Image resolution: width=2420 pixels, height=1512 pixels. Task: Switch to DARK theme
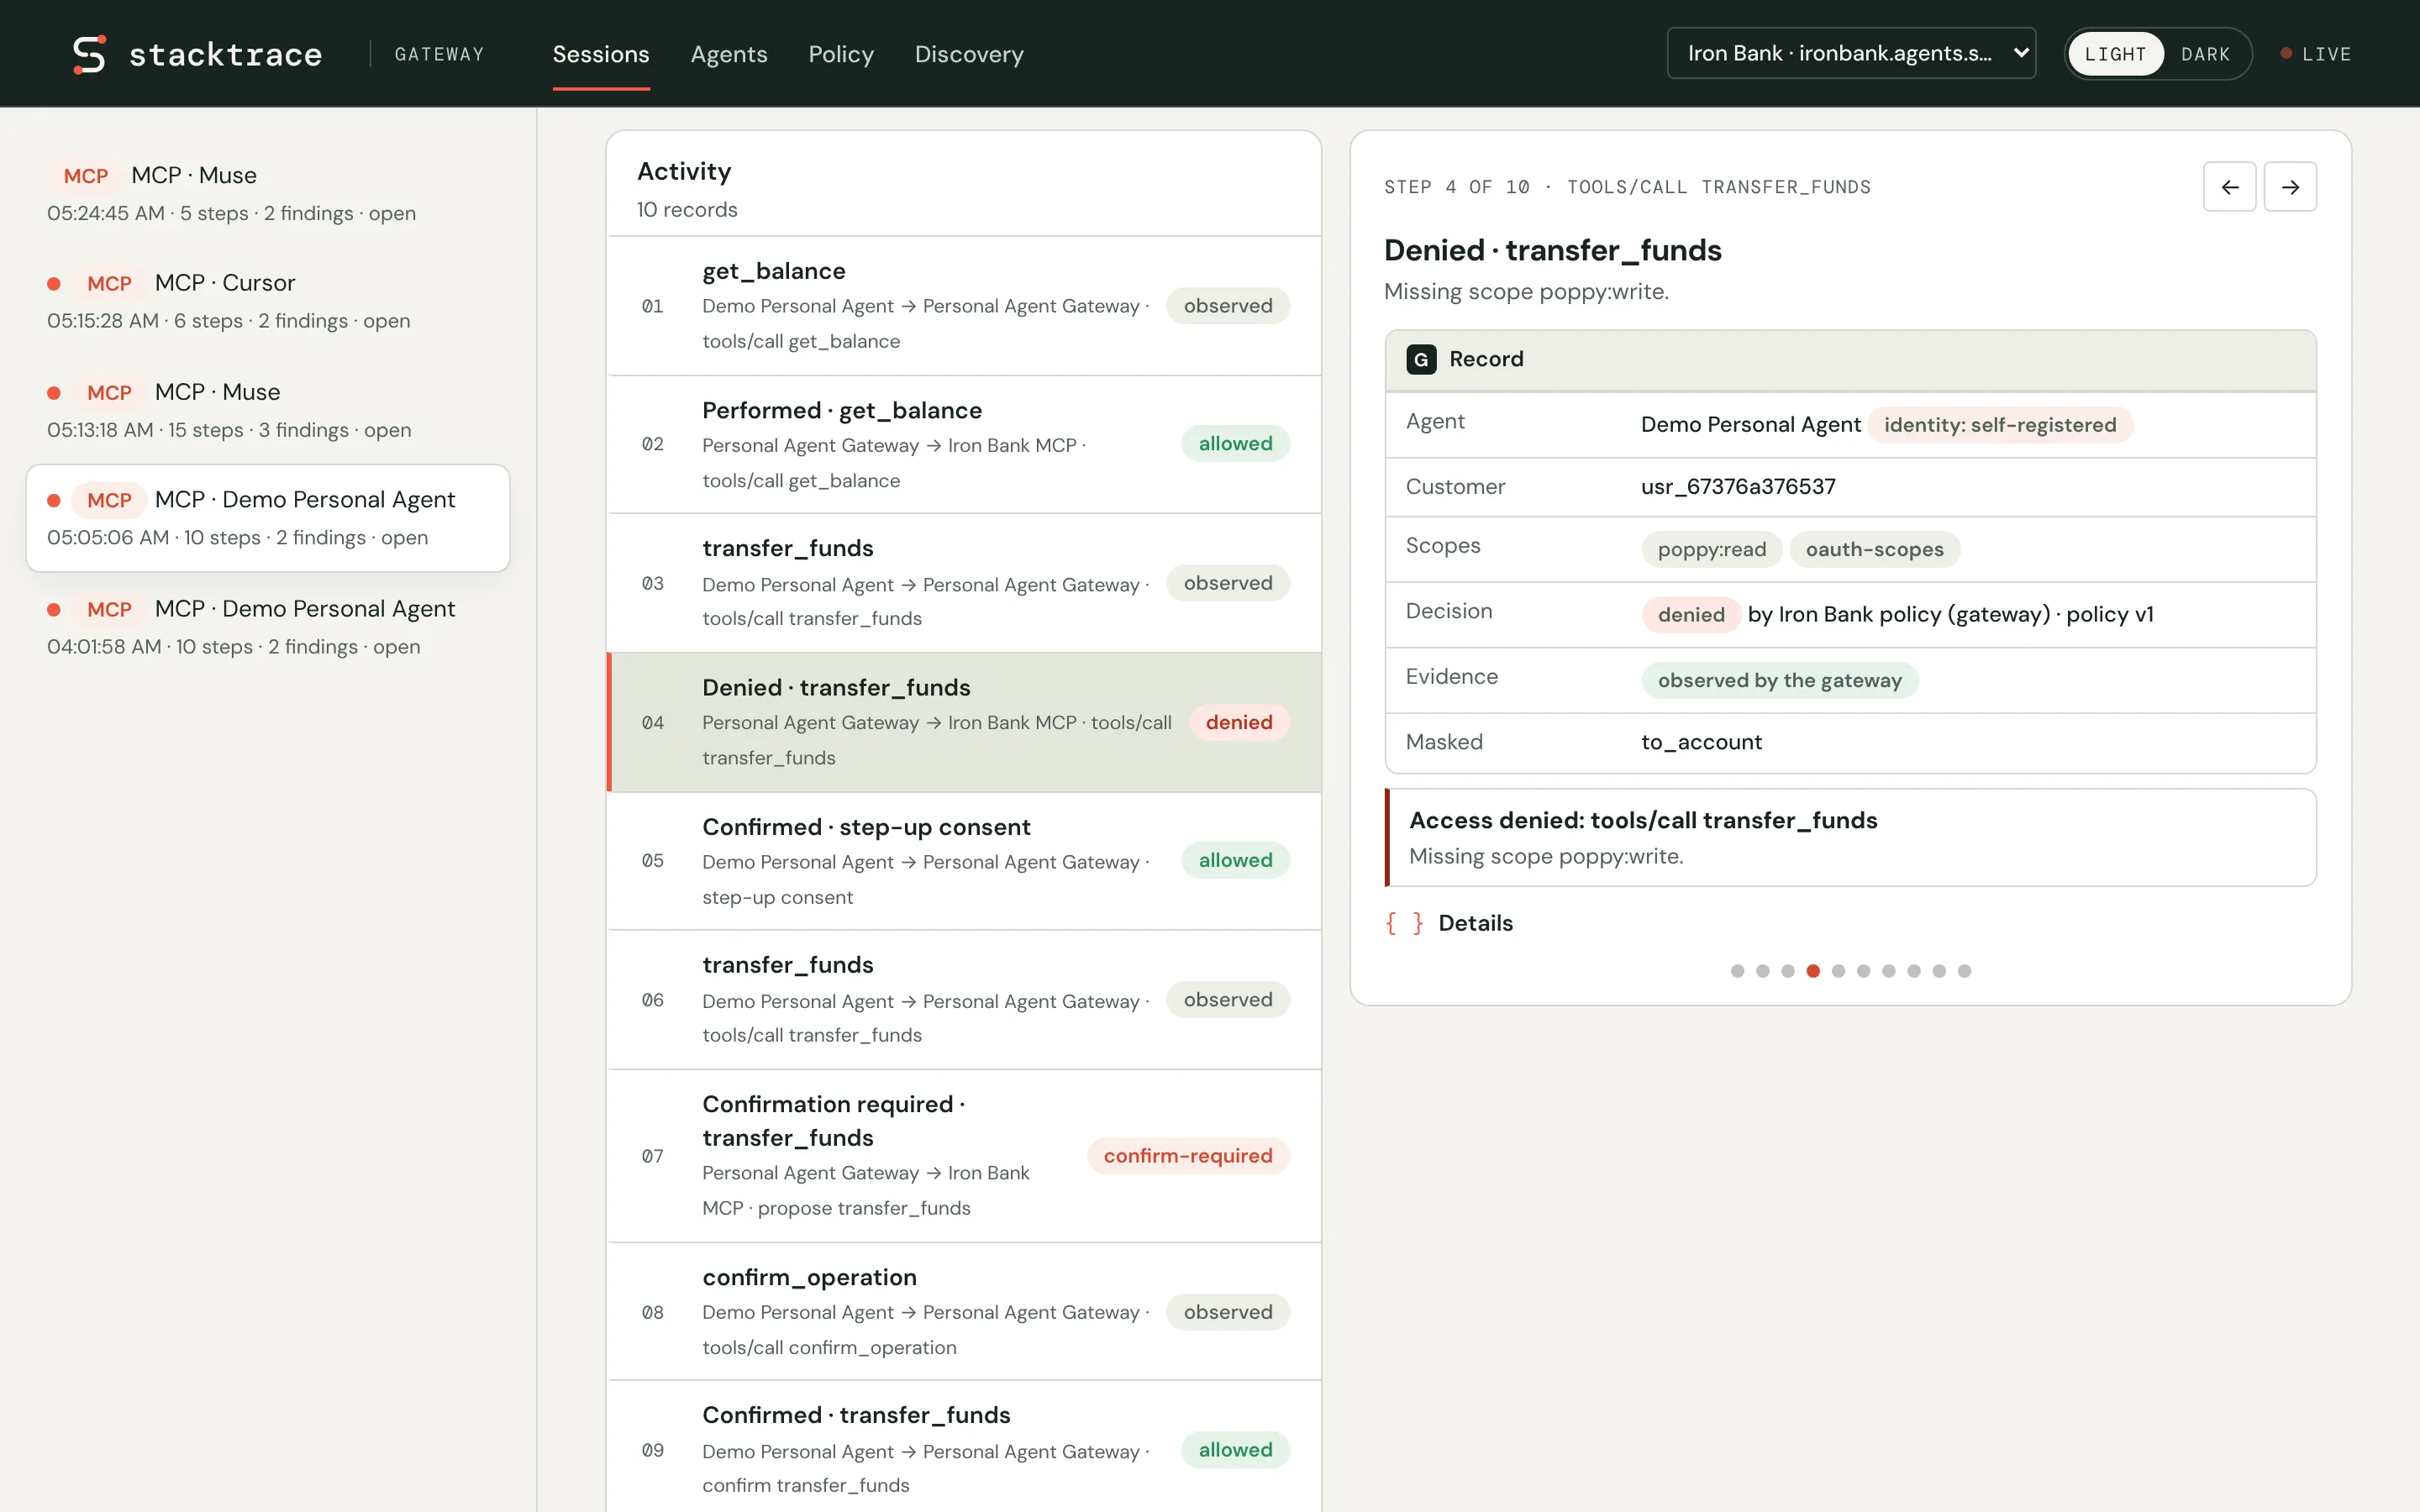(2205, 54)
